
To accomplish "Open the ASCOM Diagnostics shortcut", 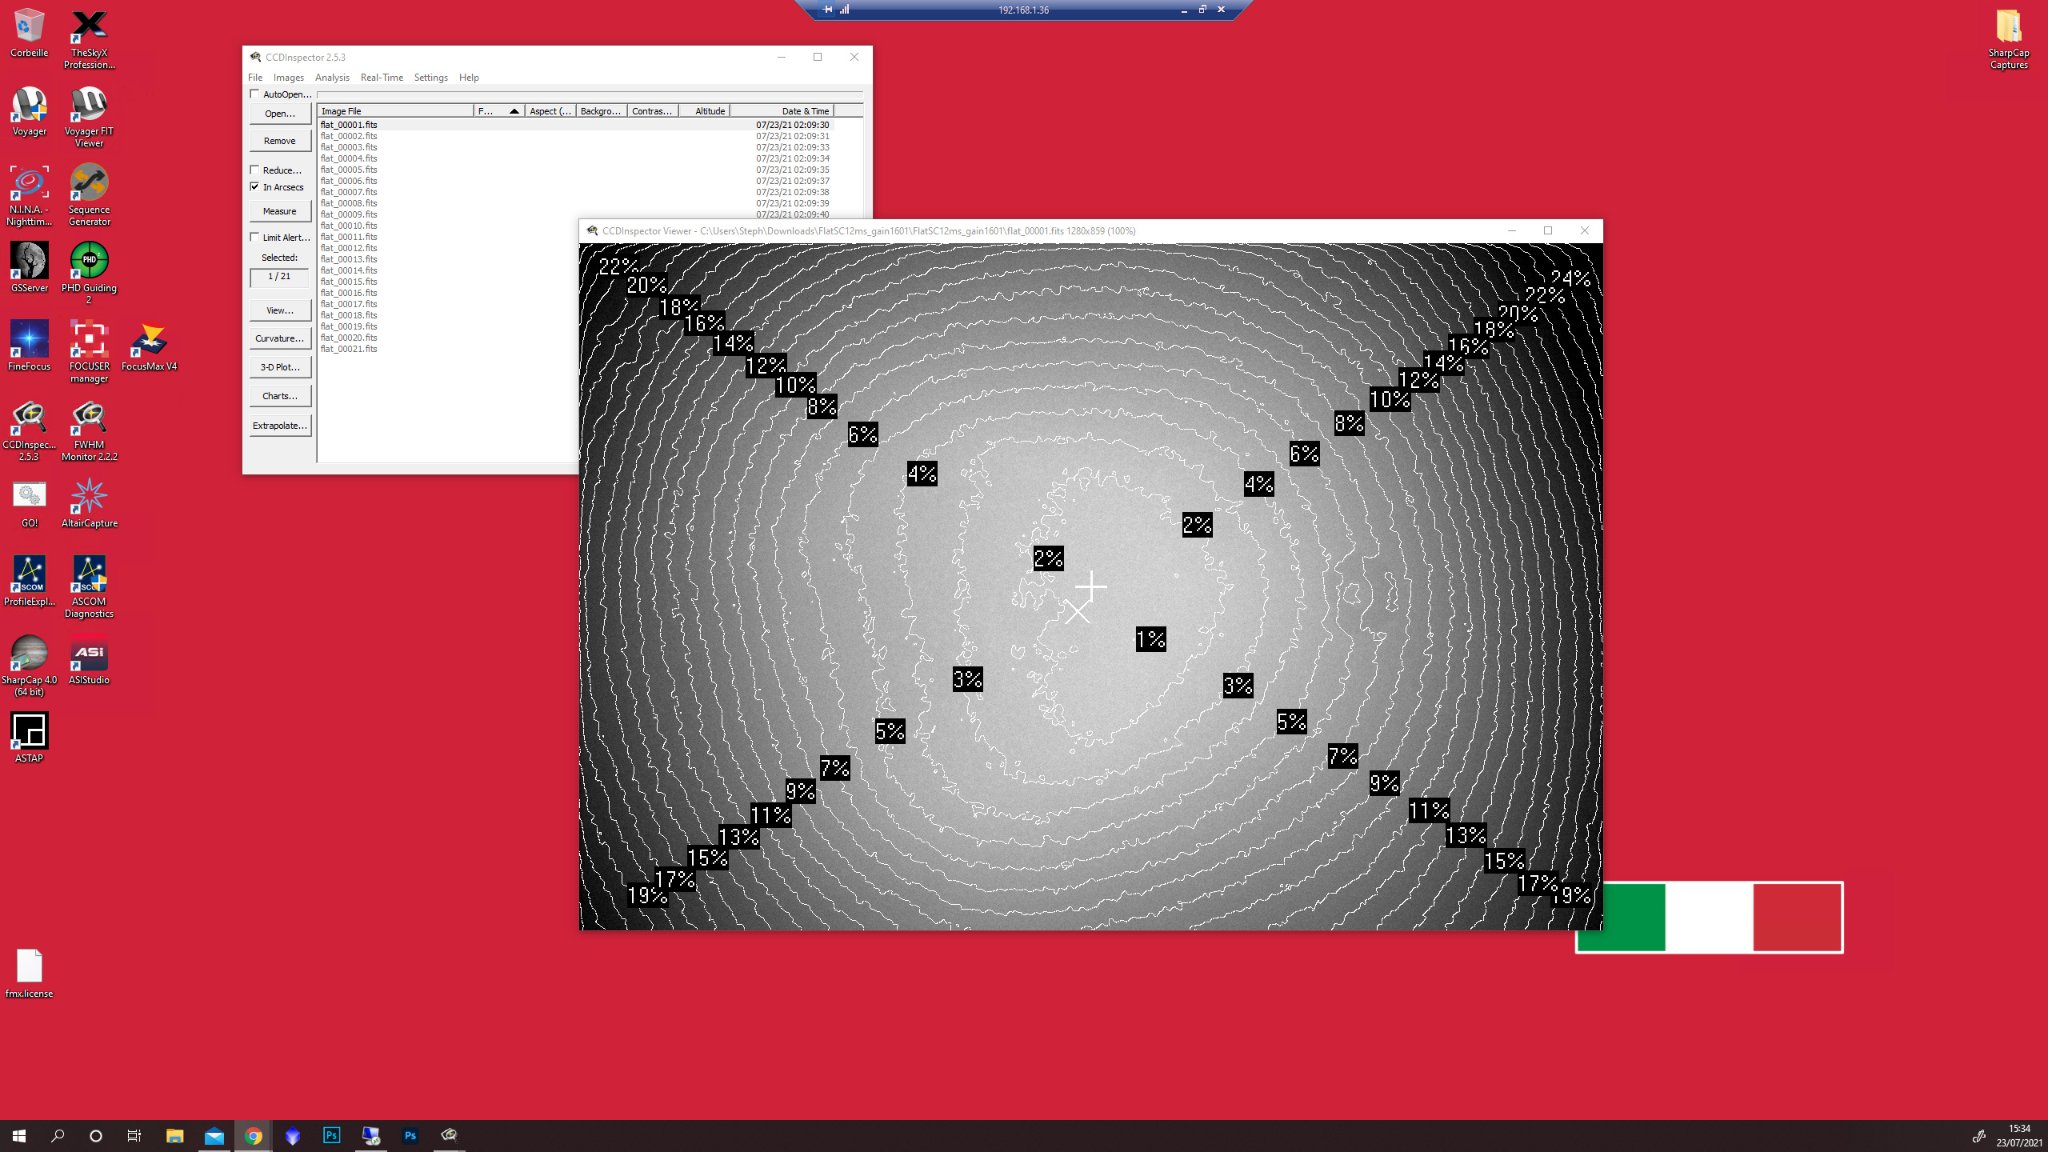I will 89,587.
